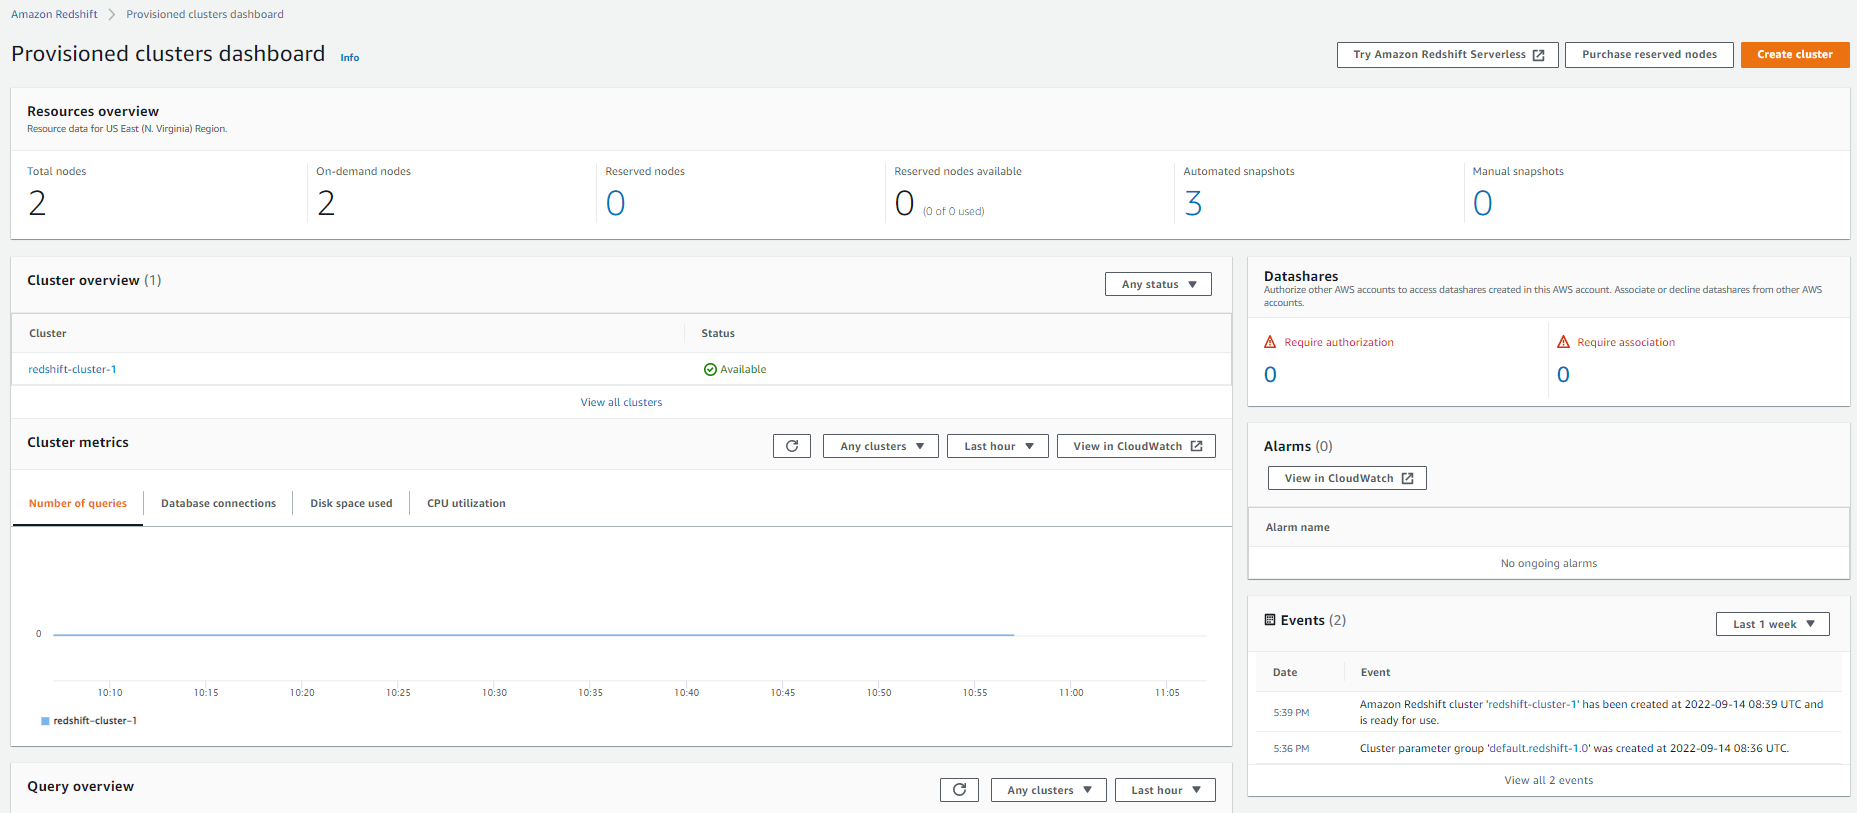Click the Cluster column header

pos(48,333)
